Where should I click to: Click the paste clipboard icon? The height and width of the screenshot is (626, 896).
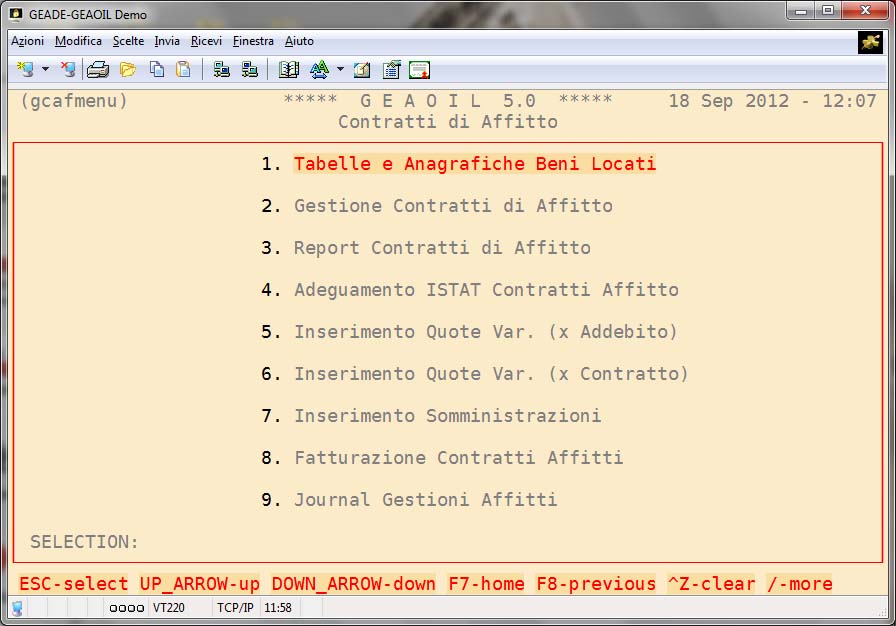coord(183,69)
